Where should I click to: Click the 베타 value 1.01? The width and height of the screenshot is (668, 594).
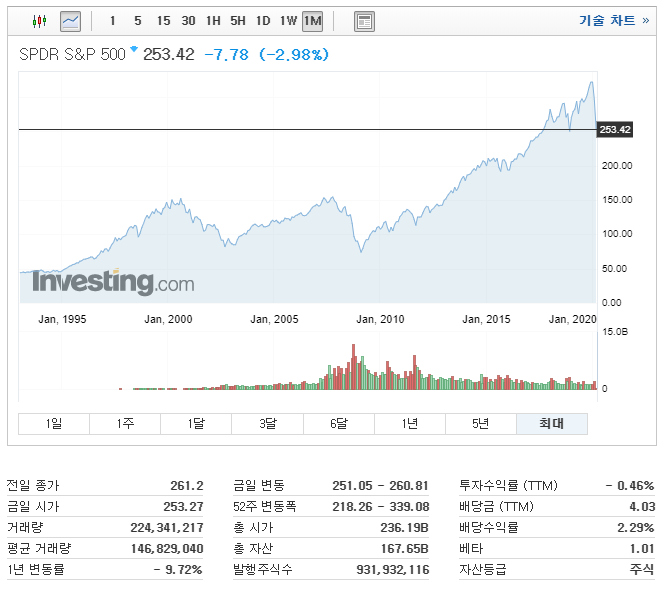pyautogui.click(x=642, y=548)
